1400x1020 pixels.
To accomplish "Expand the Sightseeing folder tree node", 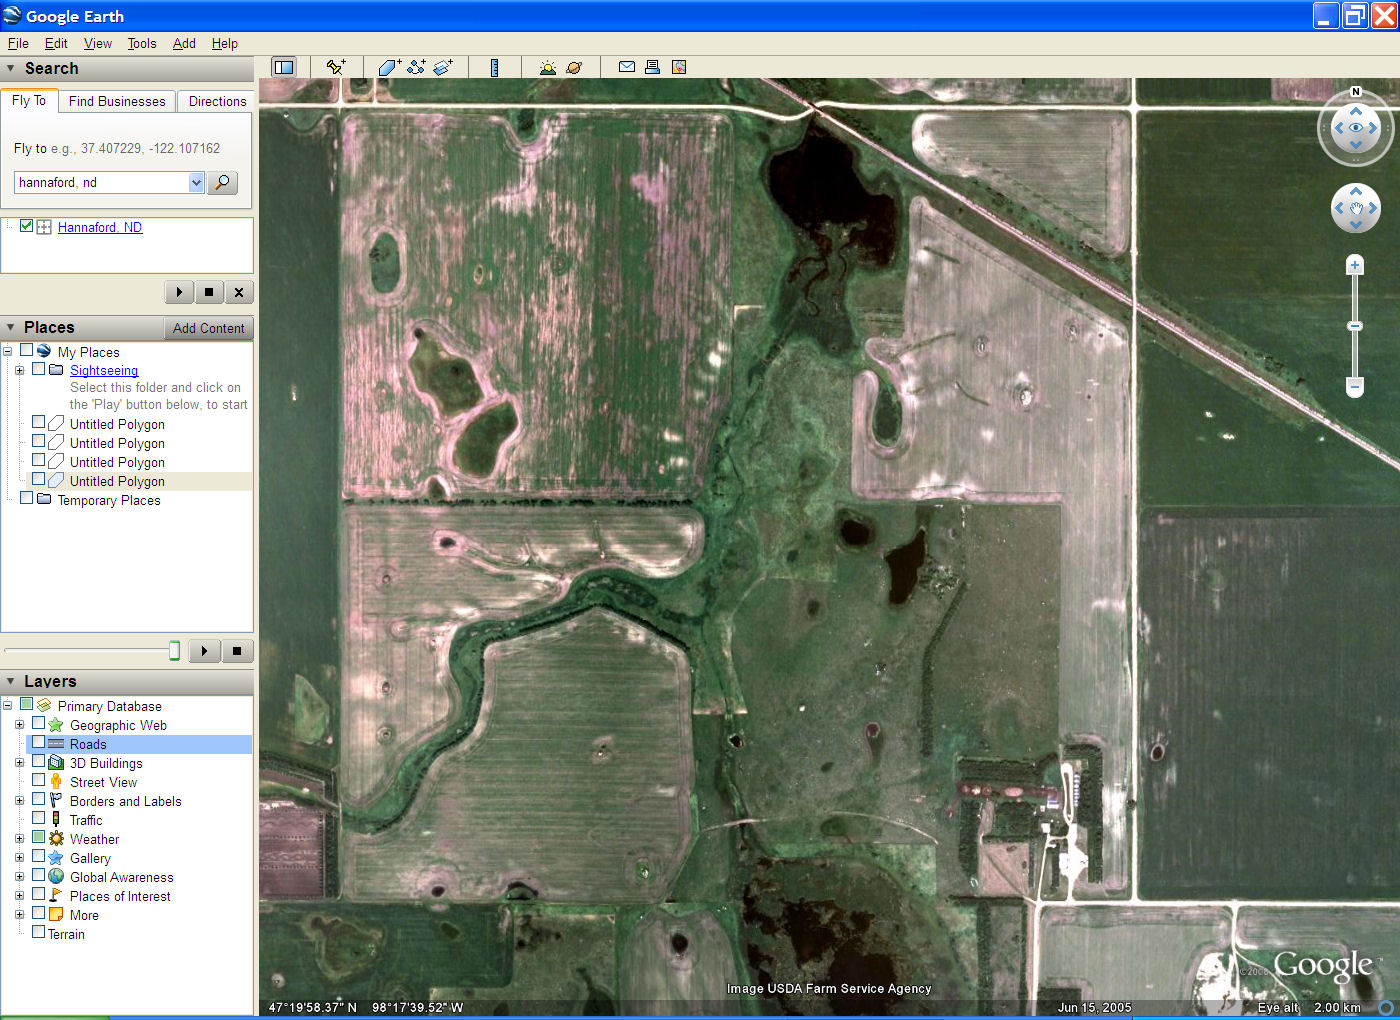I will coord(19,370).
